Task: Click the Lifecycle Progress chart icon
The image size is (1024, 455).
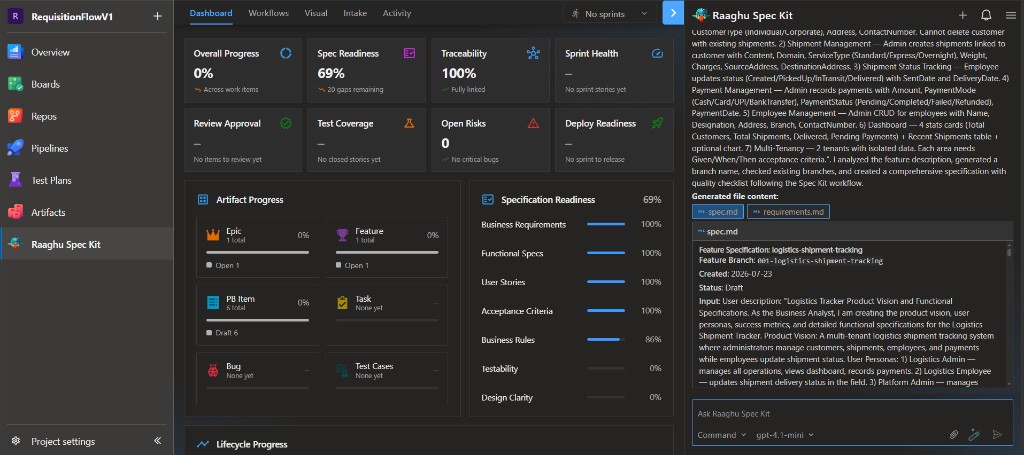Action: click(x=203, y=445)
